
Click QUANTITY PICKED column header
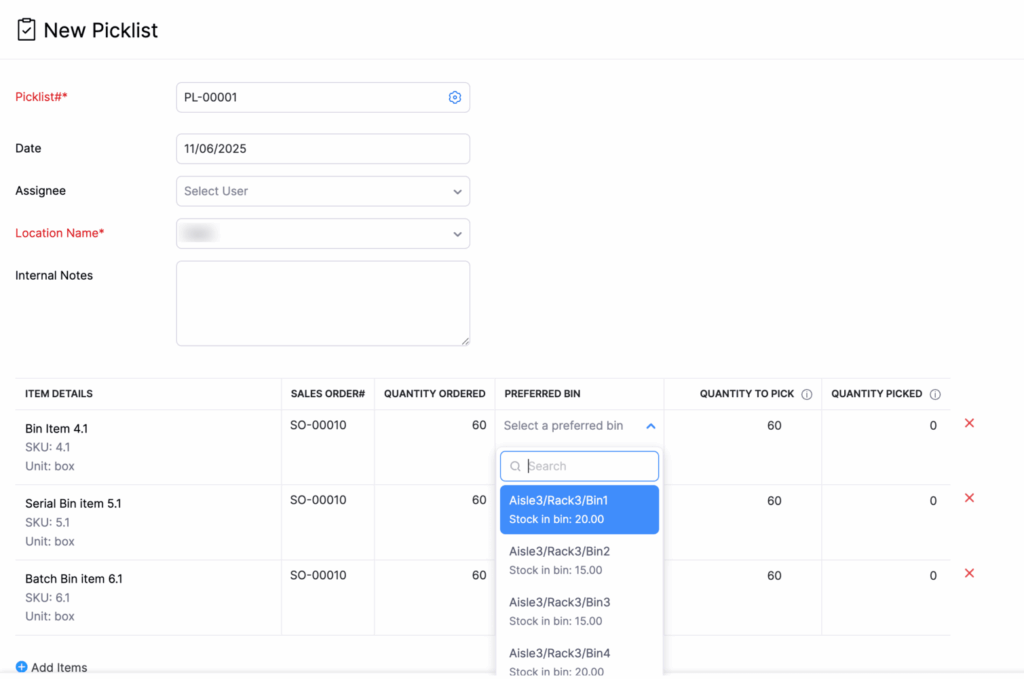pos(876,394)
